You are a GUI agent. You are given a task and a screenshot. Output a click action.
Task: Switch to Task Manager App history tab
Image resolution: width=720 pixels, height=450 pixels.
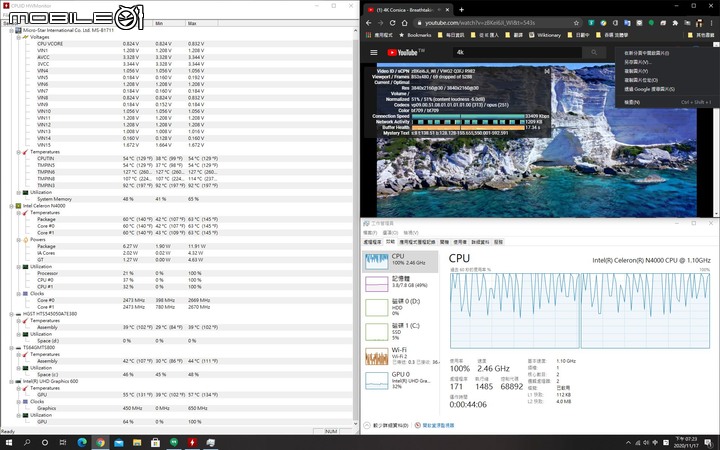(417, 242)
